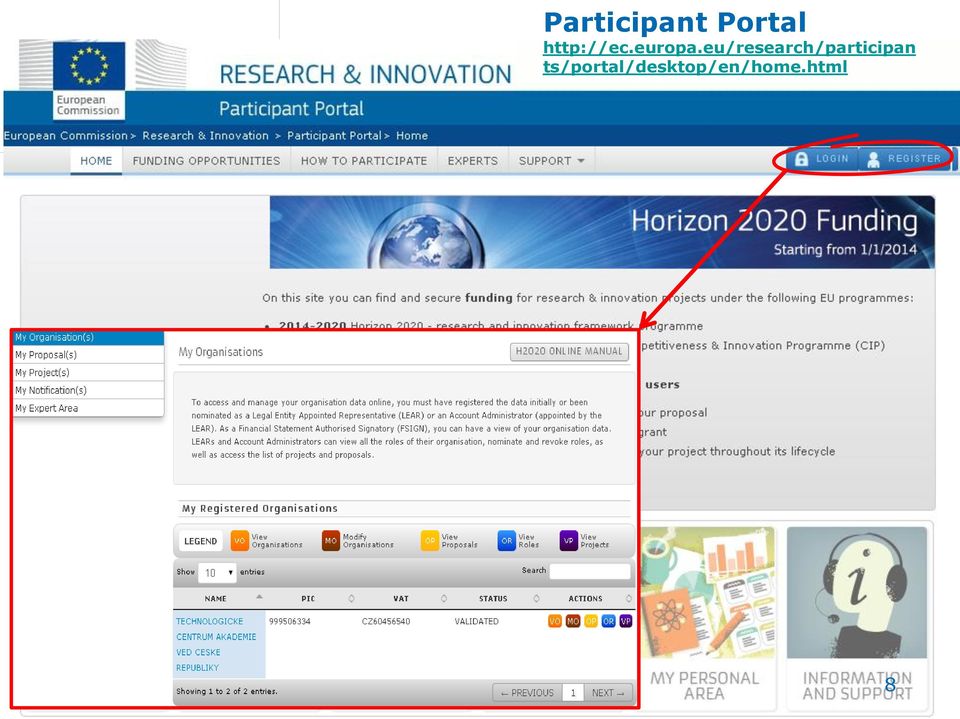This screenshot has width=960, height=719.
Task: Open TECHNOLOGICKE CENTRUM AKADEMIE organisation link
Action: pyautogui.click(x=216, y=644)
